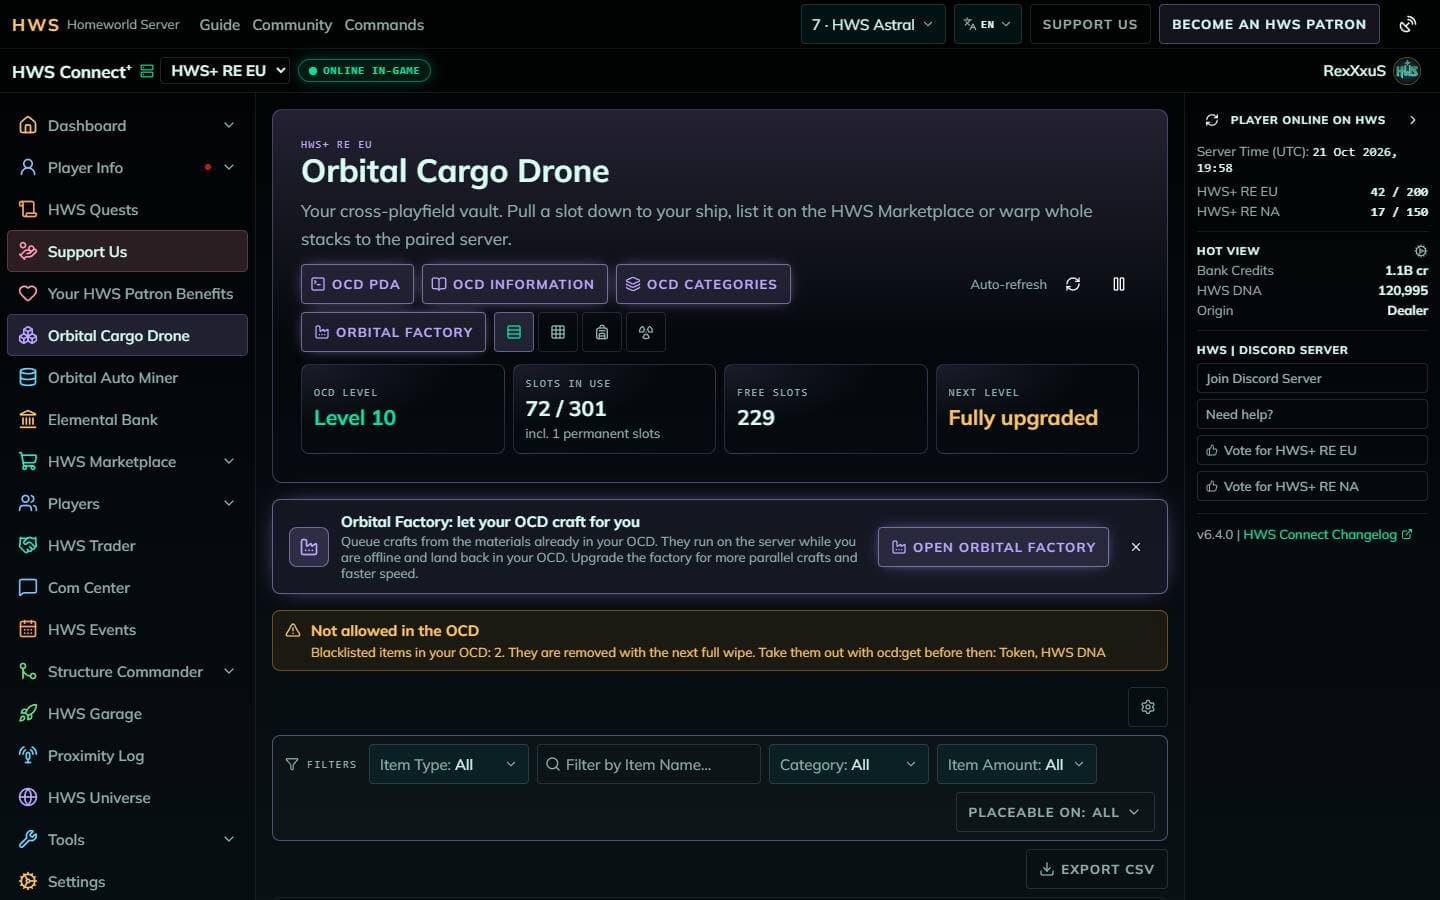
Task: Open the HWS+ RE EU server selector
Action: coord(226,71)
